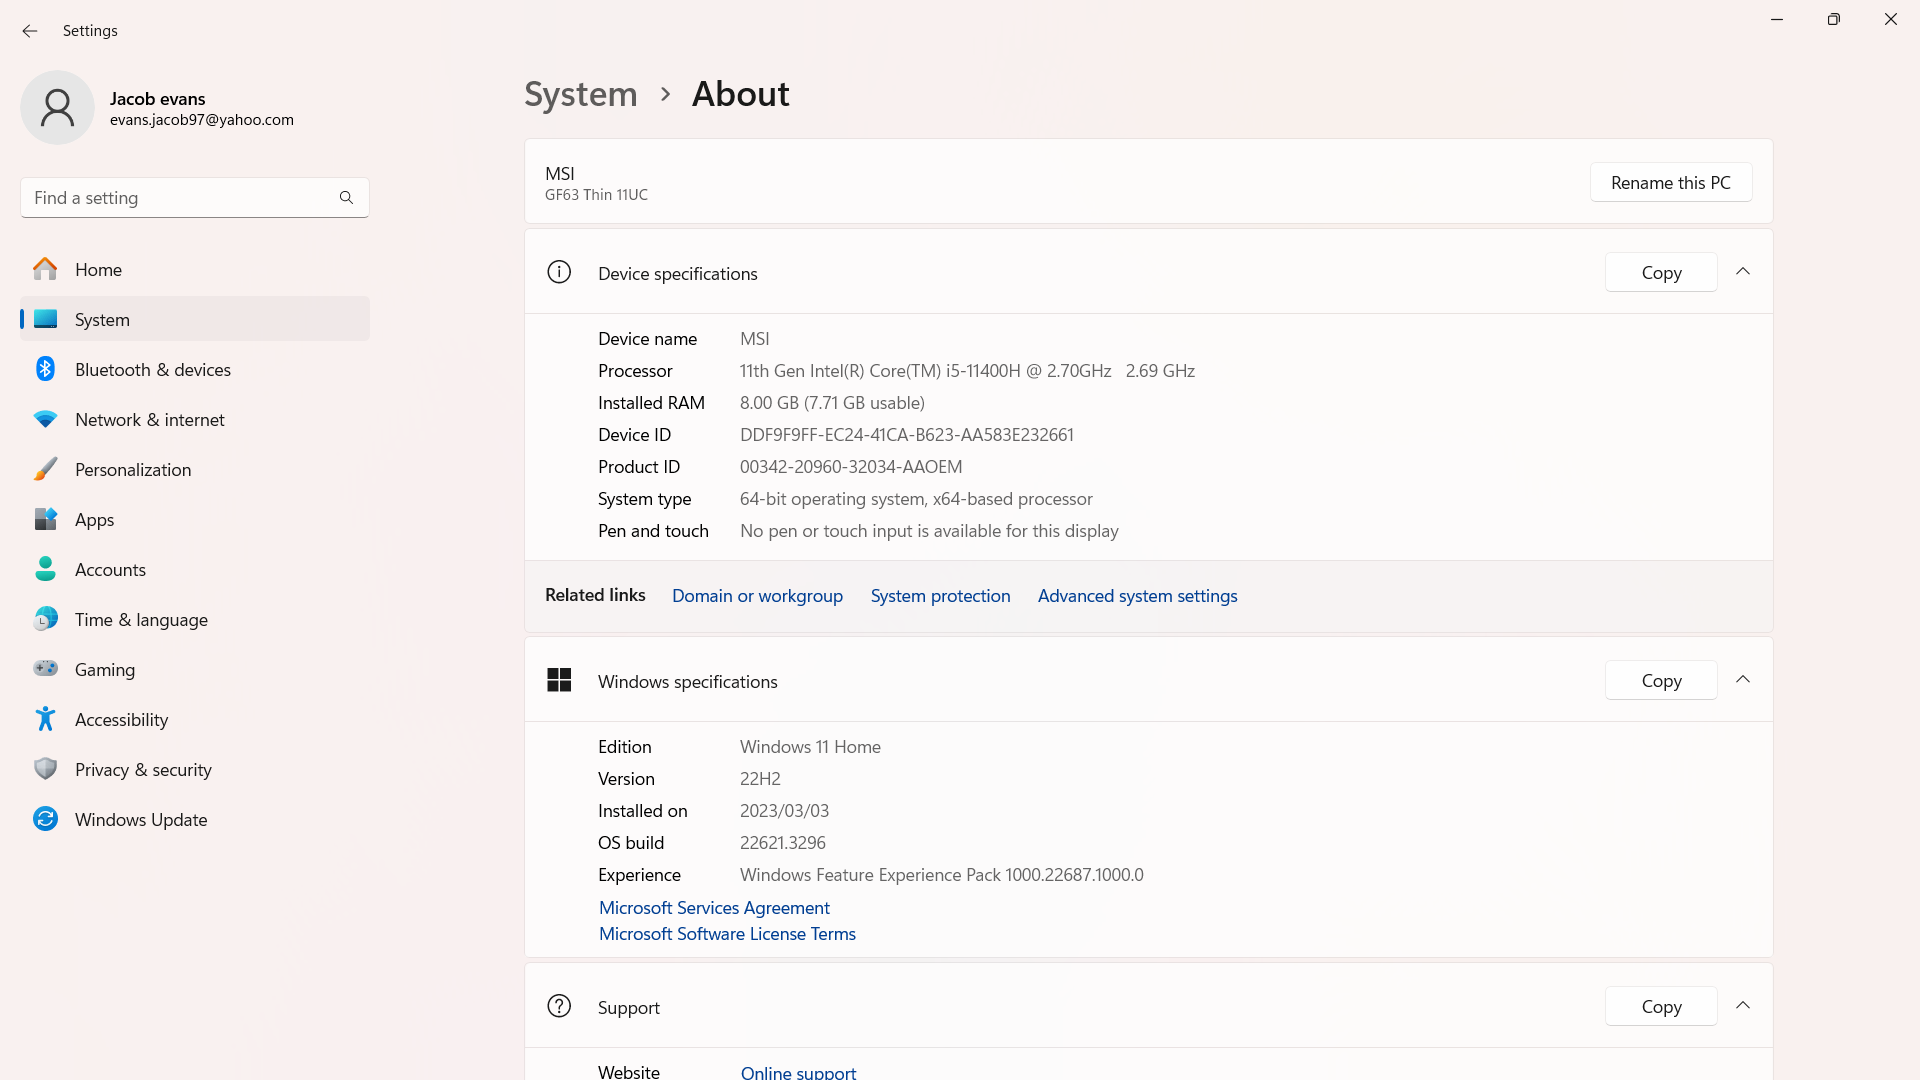Image resolution: width=1920 pixels, height=1080 pixels.
Task: Open Accounts settings page
Action: 195,569
